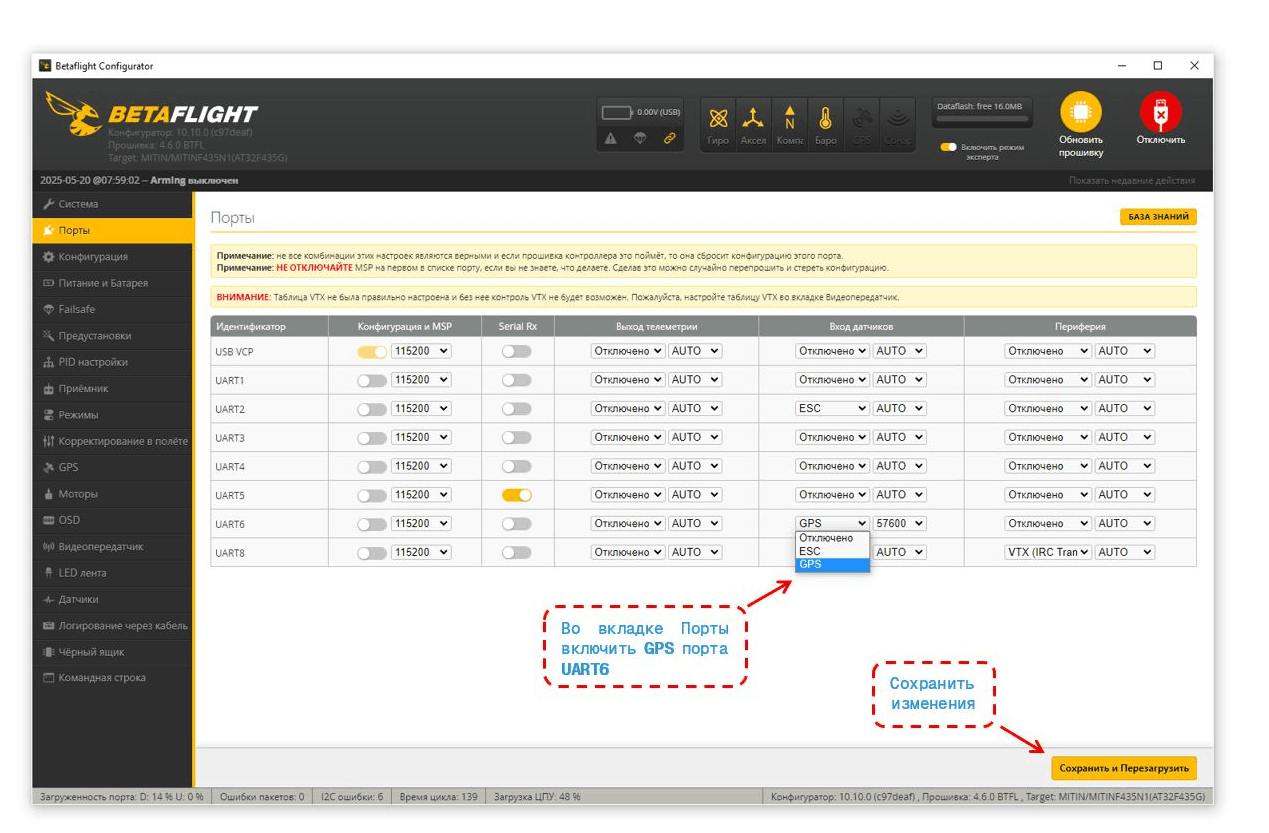Screen dimensions: 1269x833
Task: Open the Логирование через кабель sidebar tab
Action: tap(112, 625)
